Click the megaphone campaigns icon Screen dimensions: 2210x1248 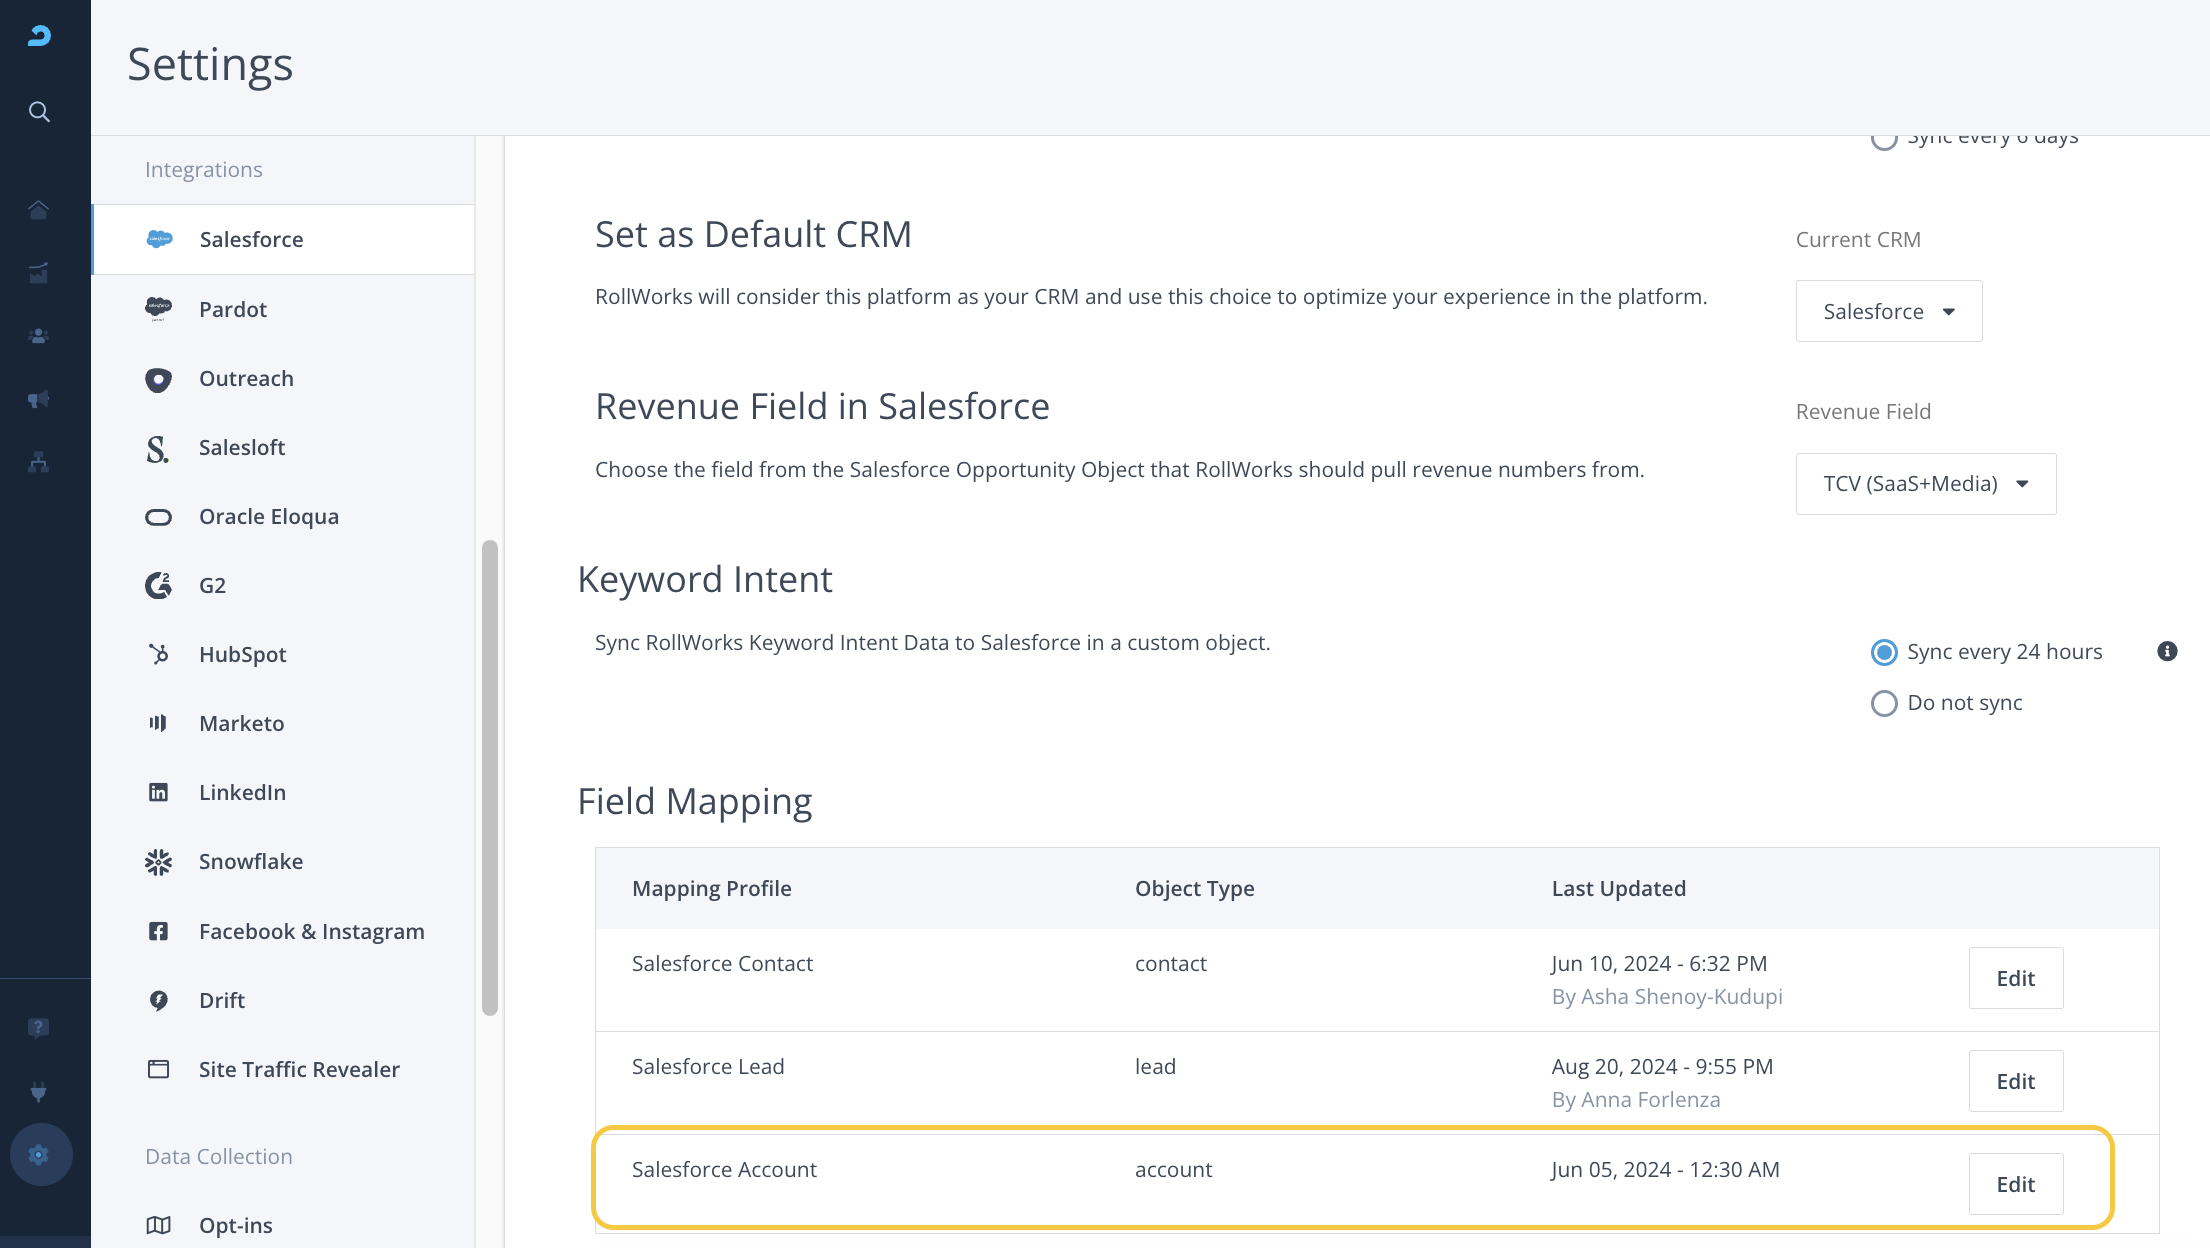39,399
